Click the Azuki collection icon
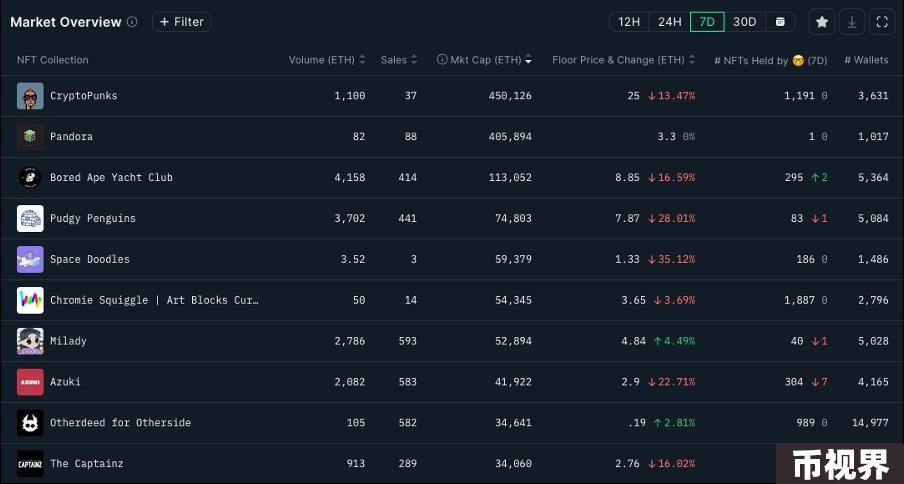The width and height of the screenshot is (904, 484). coord(30,382)
